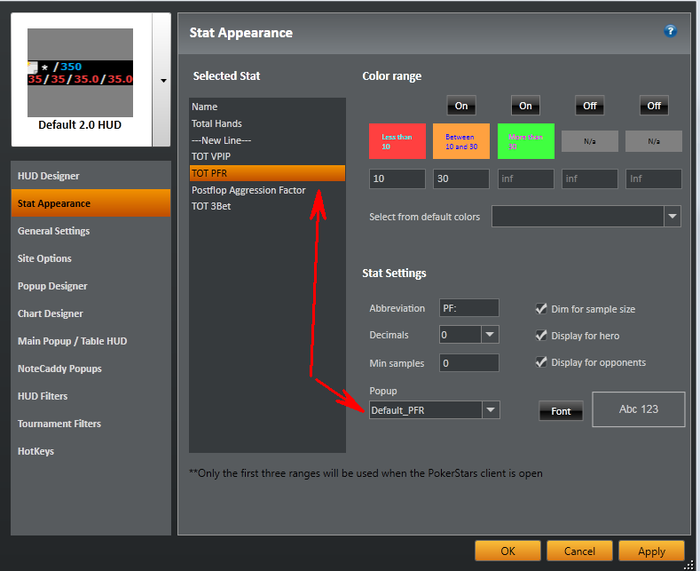Go to General Settings
The image size is (700, 571).
(91, 231)
